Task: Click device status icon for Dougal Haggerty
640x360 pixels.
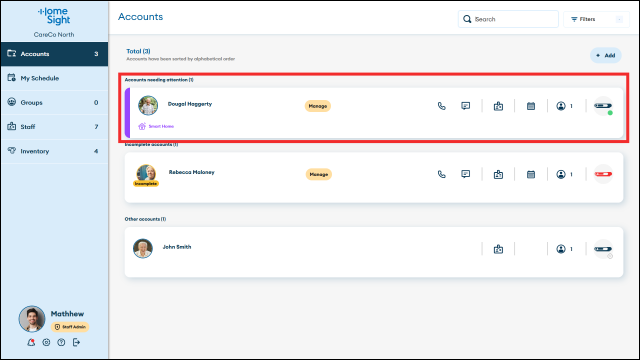Action: 603,106
